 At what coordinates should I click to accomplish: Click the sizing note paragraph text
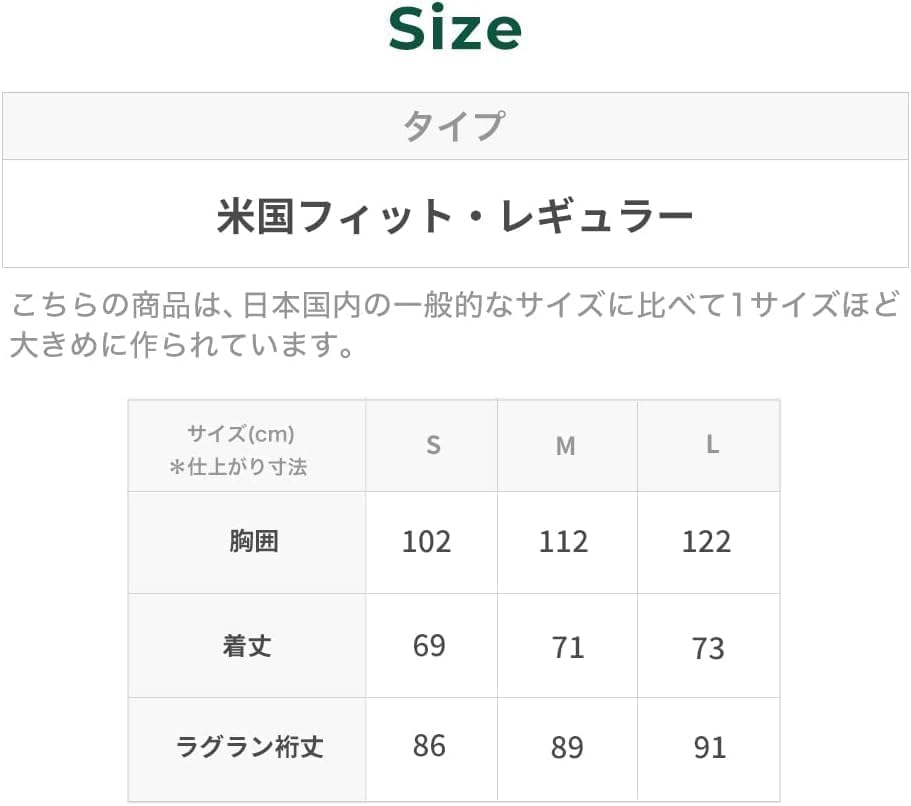point(455,325)
